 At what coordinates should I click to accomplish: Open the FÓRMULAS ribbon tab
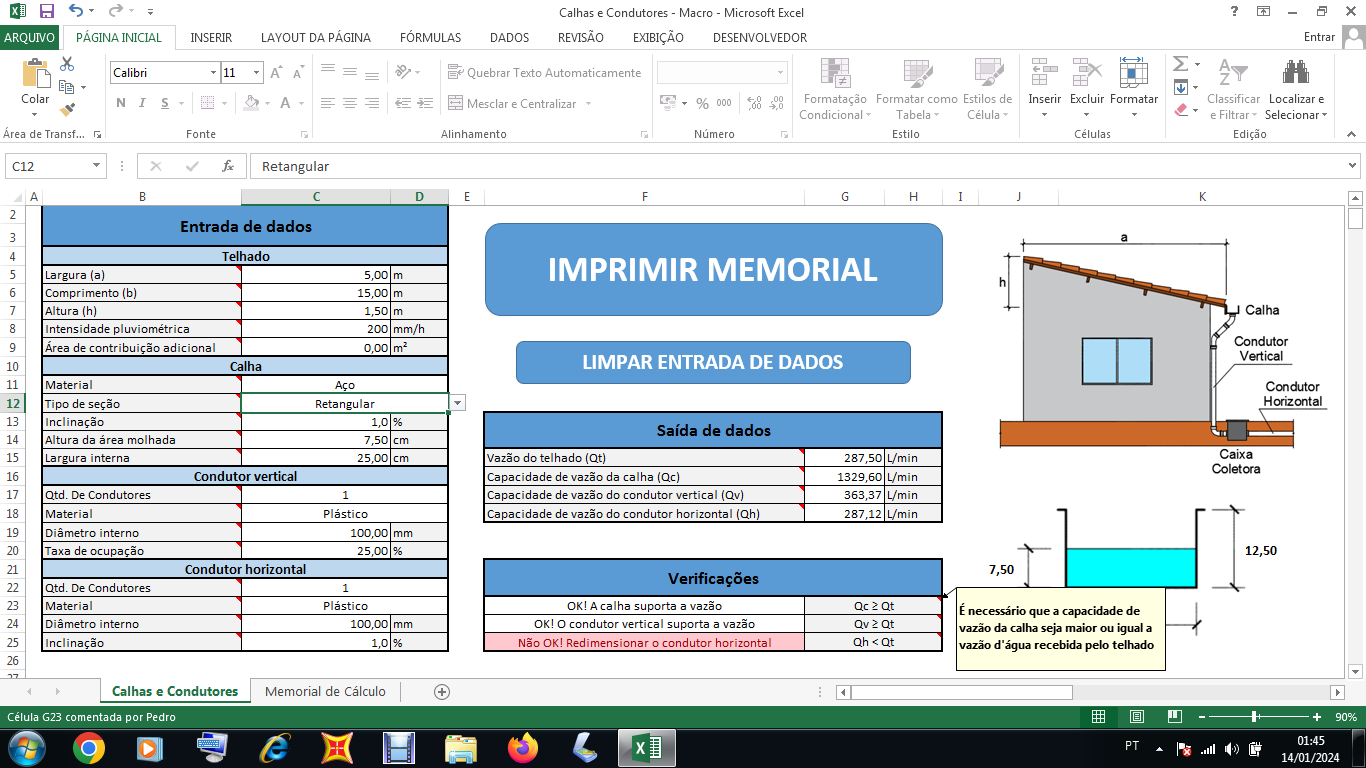pyautogui.click(x=430, y=37)
